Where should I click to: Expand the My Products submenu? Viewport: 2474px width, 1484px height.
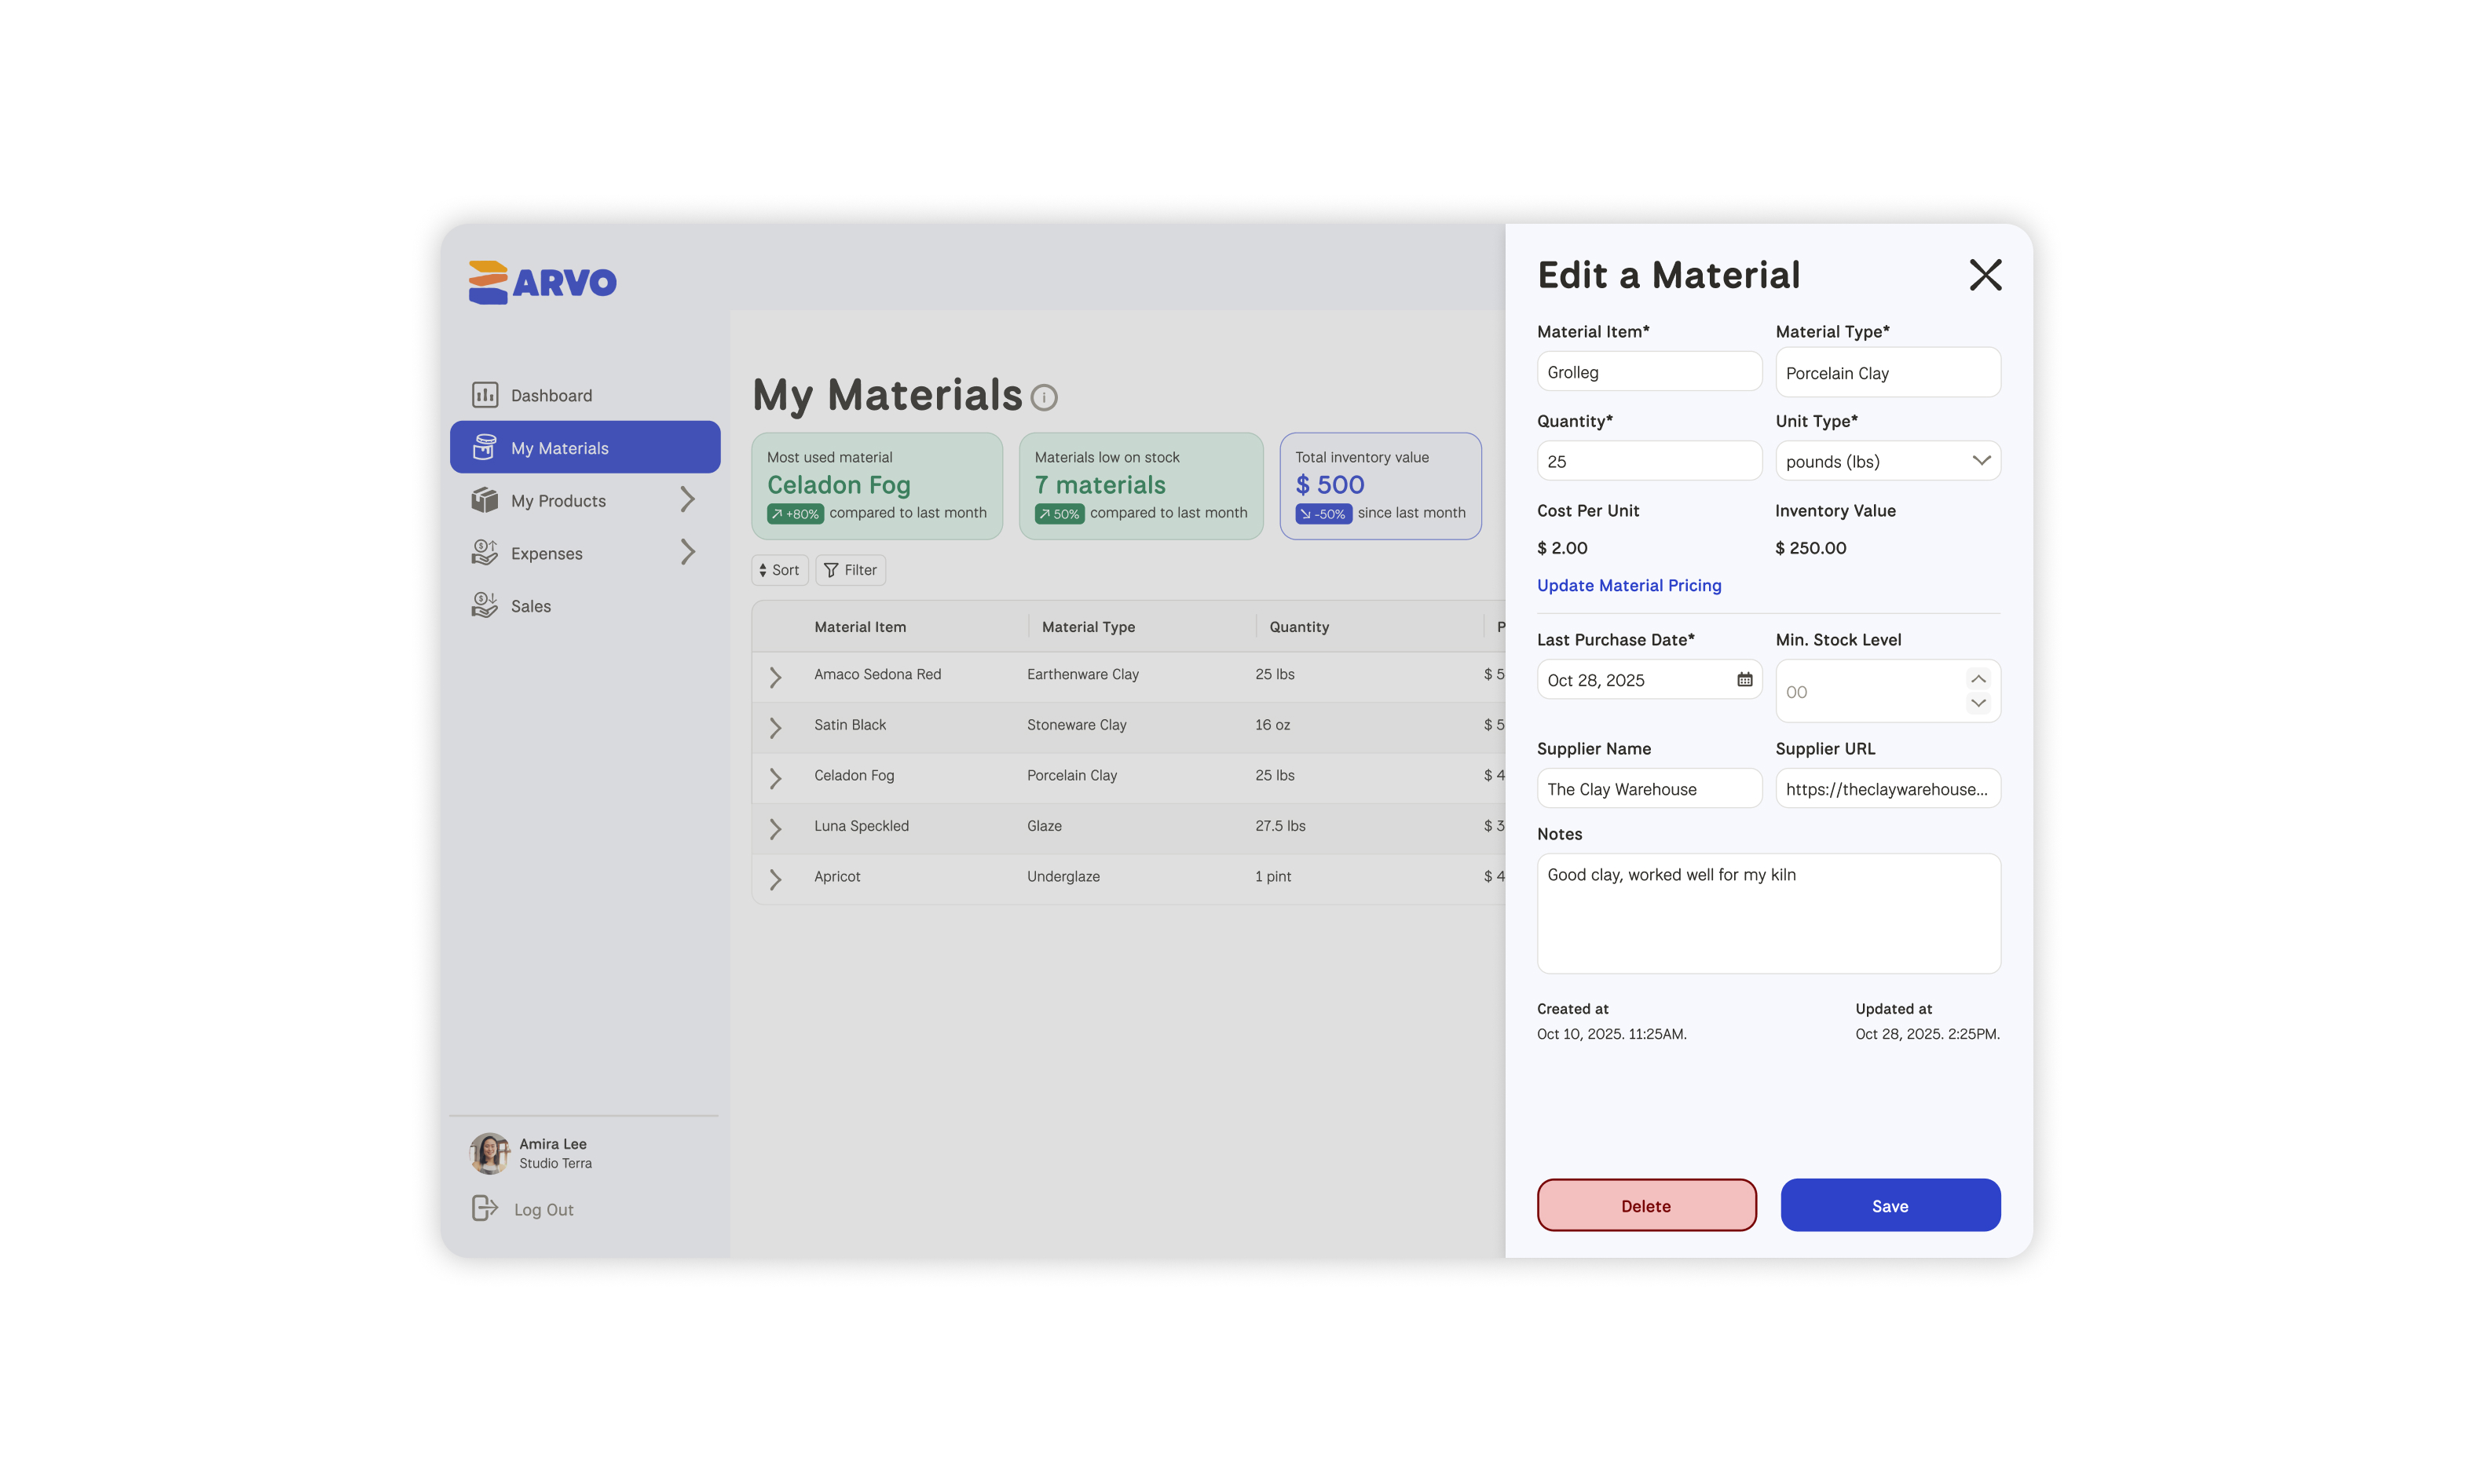click(687, 500)
